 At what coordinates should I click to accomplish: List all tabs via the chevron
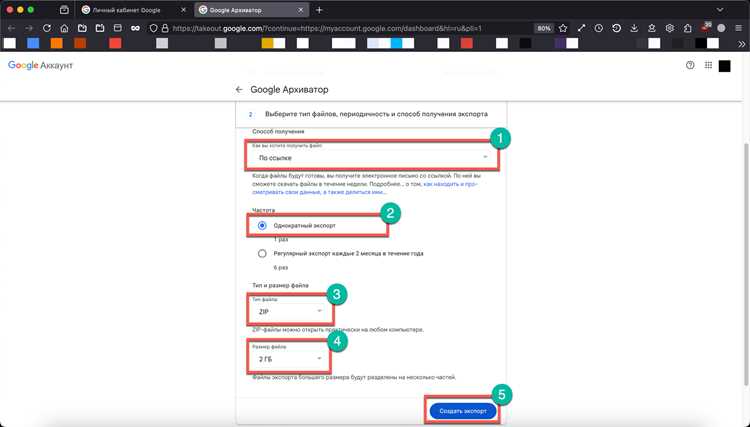click(720, 10)
